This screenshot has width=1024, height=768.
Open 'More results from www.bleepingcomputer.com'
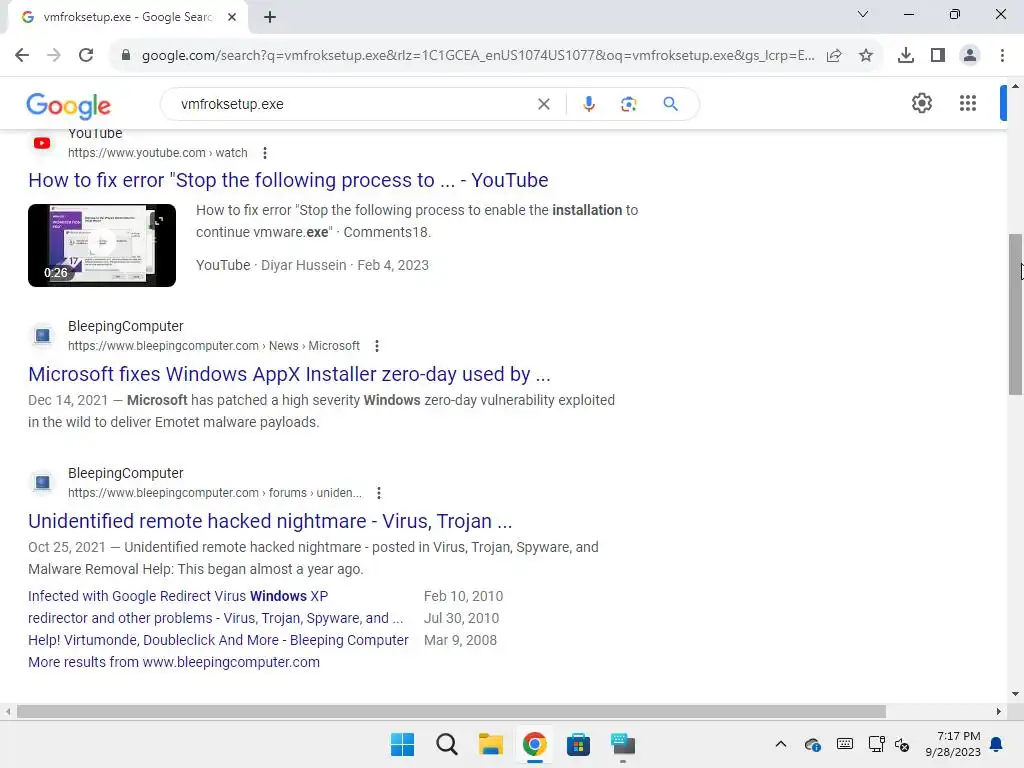tap(174, 662)
